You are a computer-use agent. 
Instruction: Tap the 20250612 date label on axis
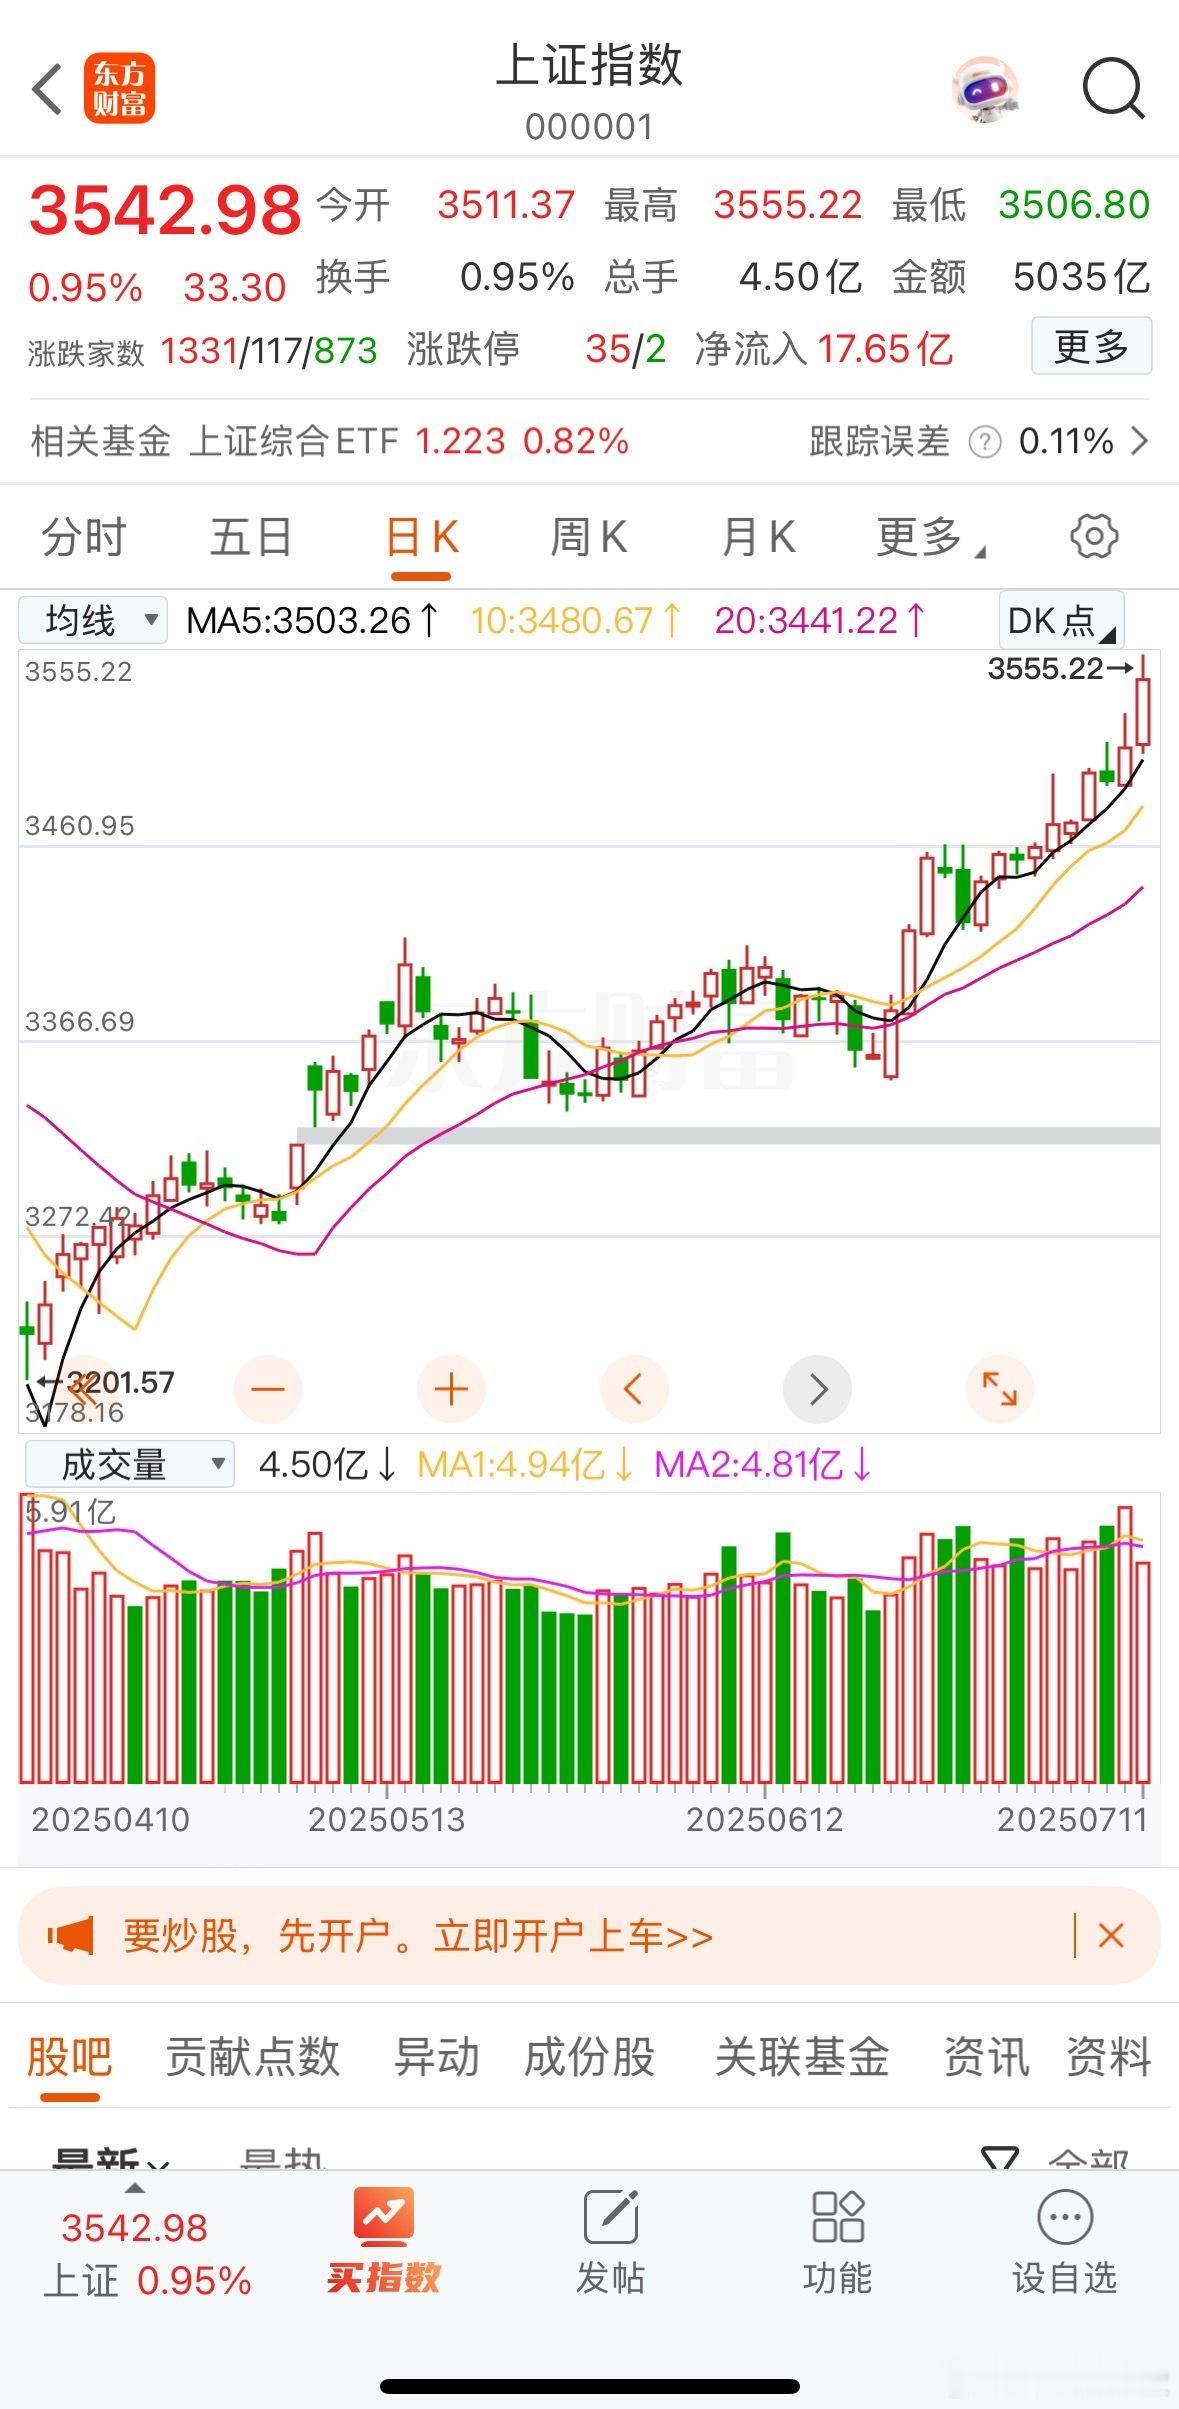pyautogui.click(x=765, y=1819)
